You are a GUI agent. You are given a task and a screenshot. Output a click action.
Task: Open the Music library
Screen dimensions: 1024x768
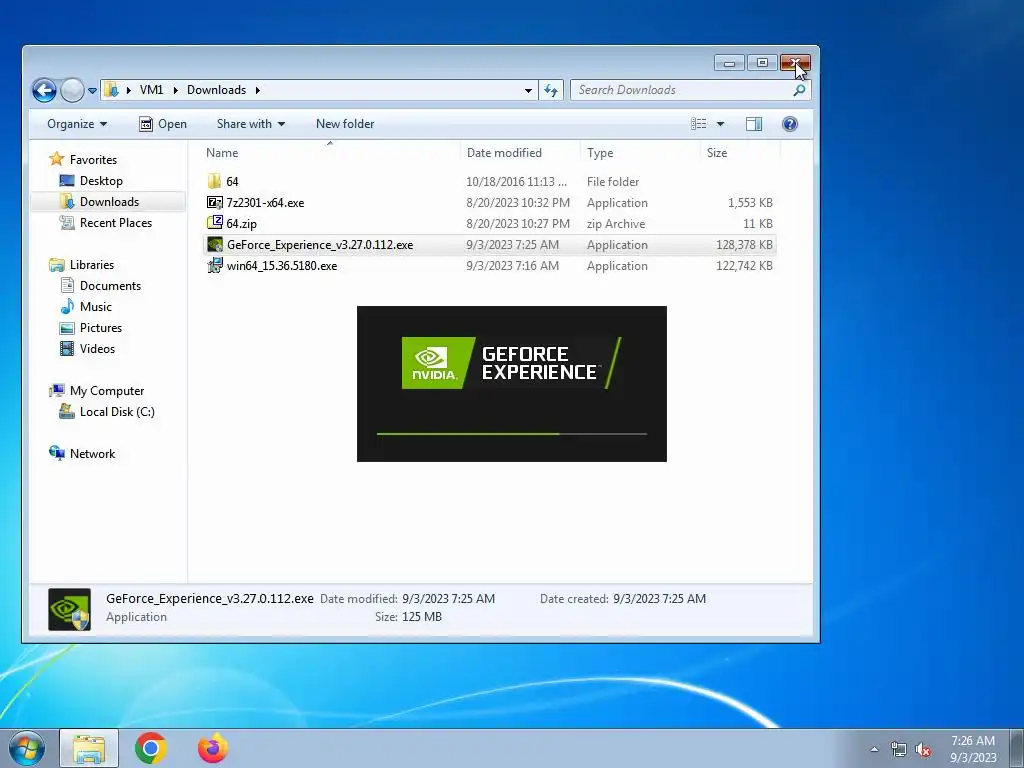pyautogui.click(x=95, y=306)
